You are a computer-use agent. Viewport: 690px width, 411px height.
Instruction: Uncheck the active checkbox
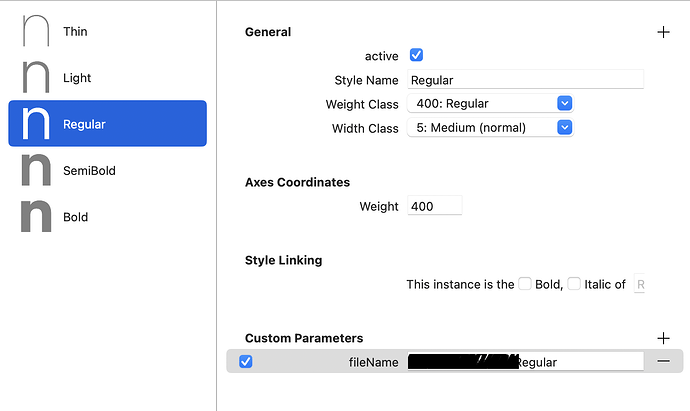point(417,55)
